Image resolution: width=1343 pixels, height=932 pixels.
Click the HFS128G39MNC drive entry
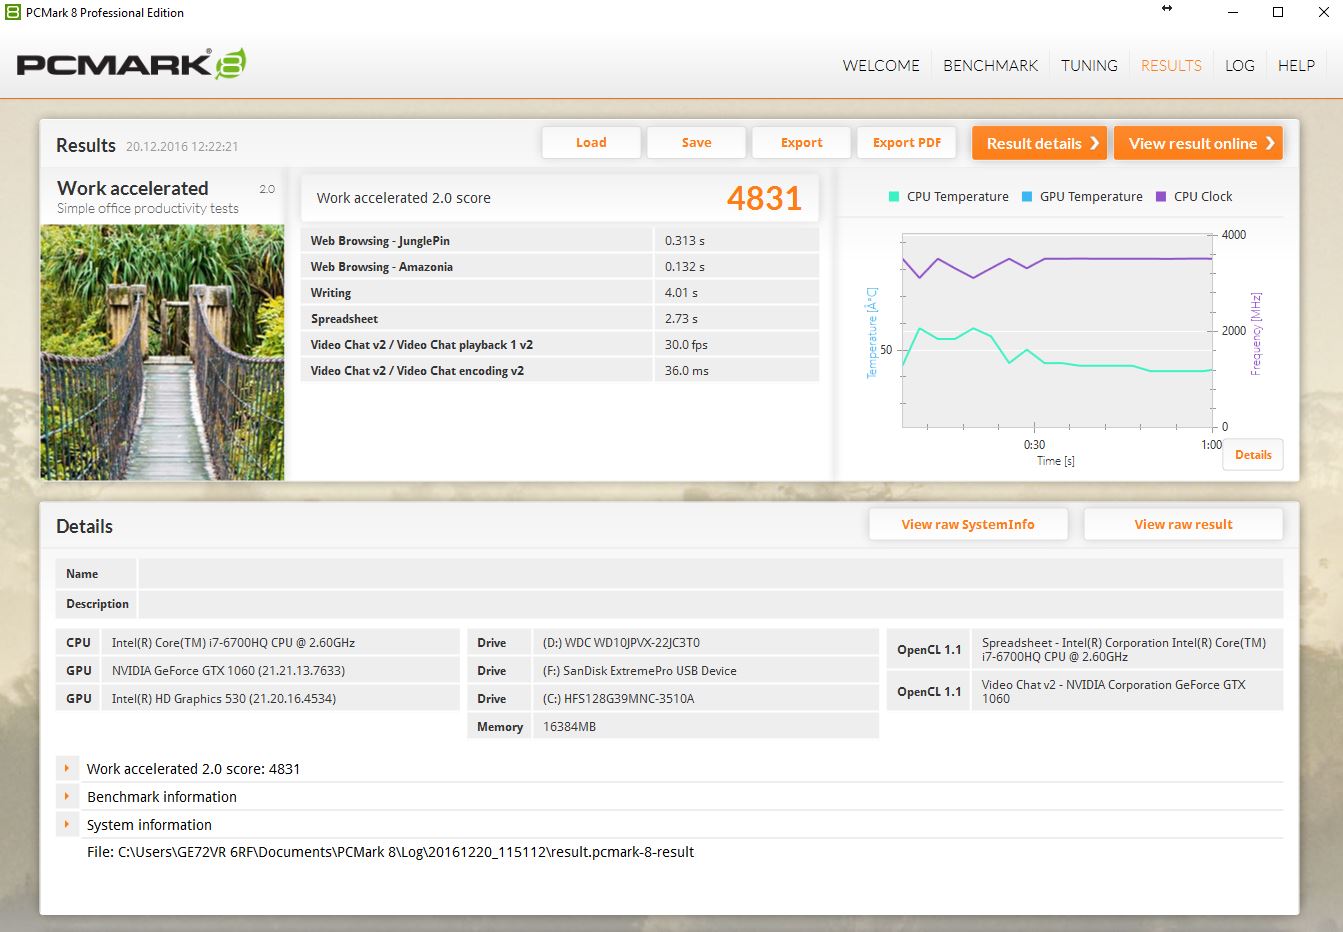673,699
